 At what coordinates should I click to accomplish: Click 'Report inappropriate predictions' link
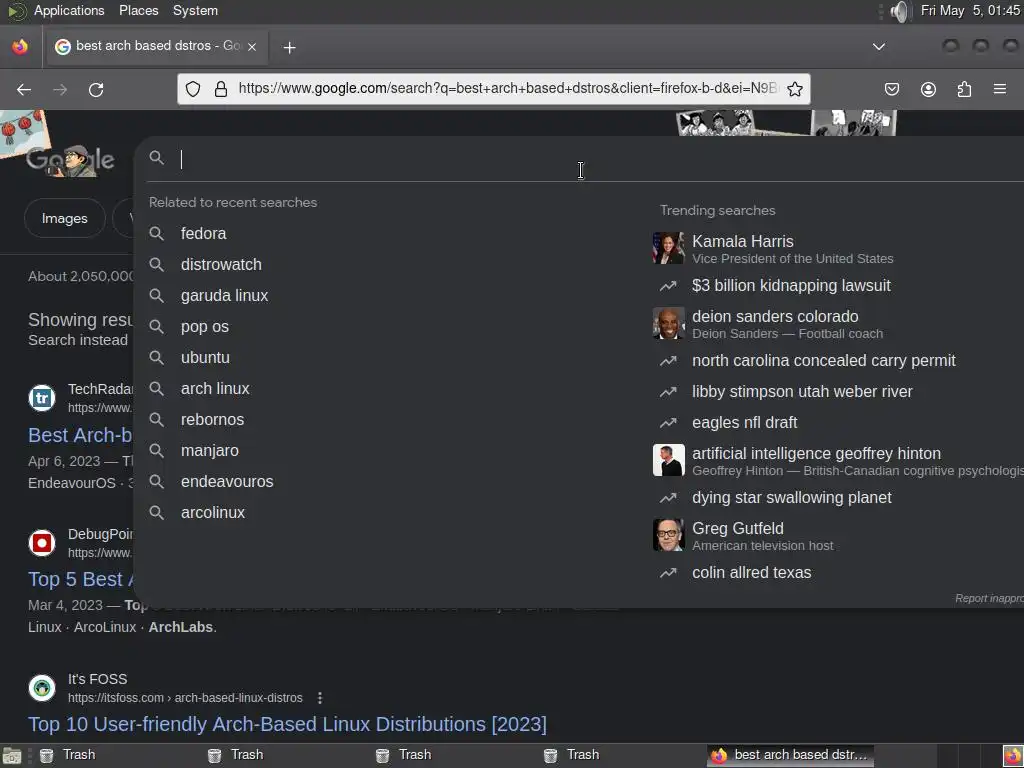point(989,598)
